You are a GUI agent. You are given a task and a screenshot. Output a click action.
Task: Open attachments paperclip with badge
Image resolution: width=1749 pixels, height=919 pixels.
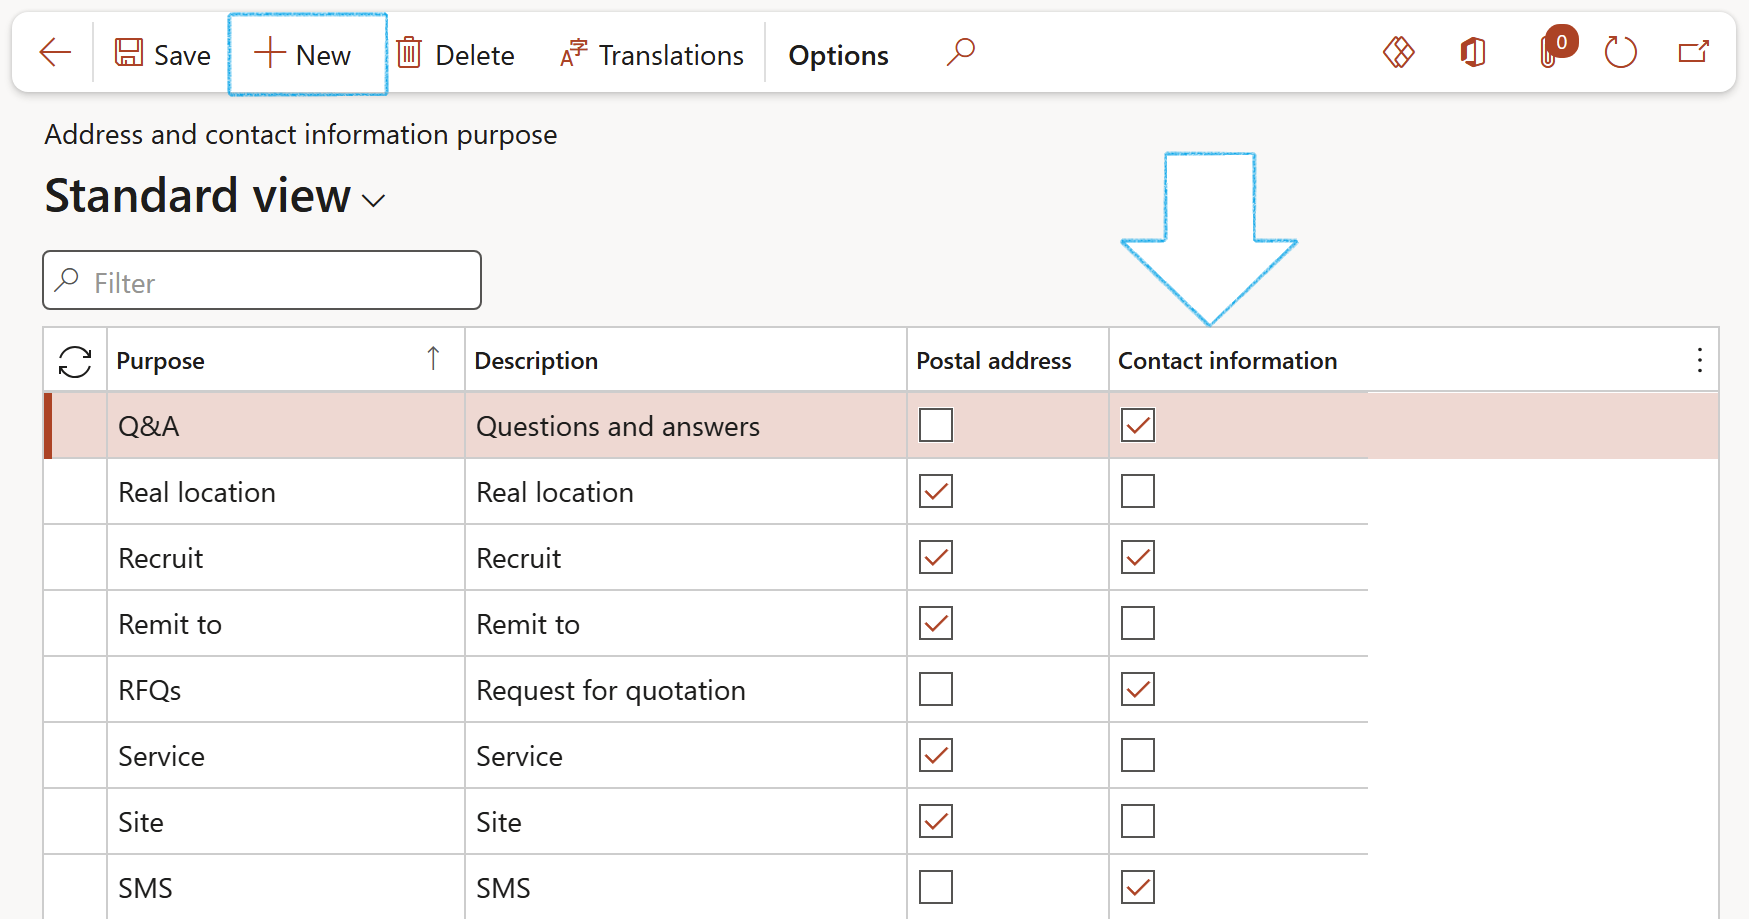point(1550,52)
